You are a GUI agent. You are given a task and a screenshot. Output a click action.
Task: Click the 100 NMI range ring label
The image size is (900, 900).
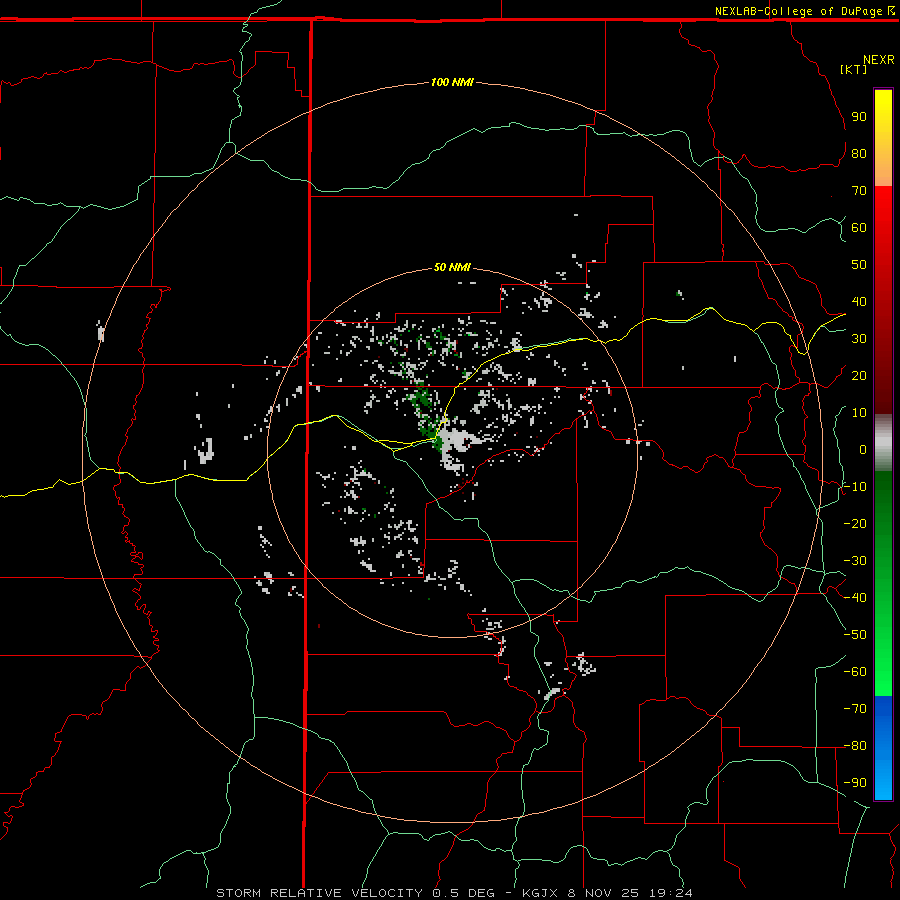point(452,82)
